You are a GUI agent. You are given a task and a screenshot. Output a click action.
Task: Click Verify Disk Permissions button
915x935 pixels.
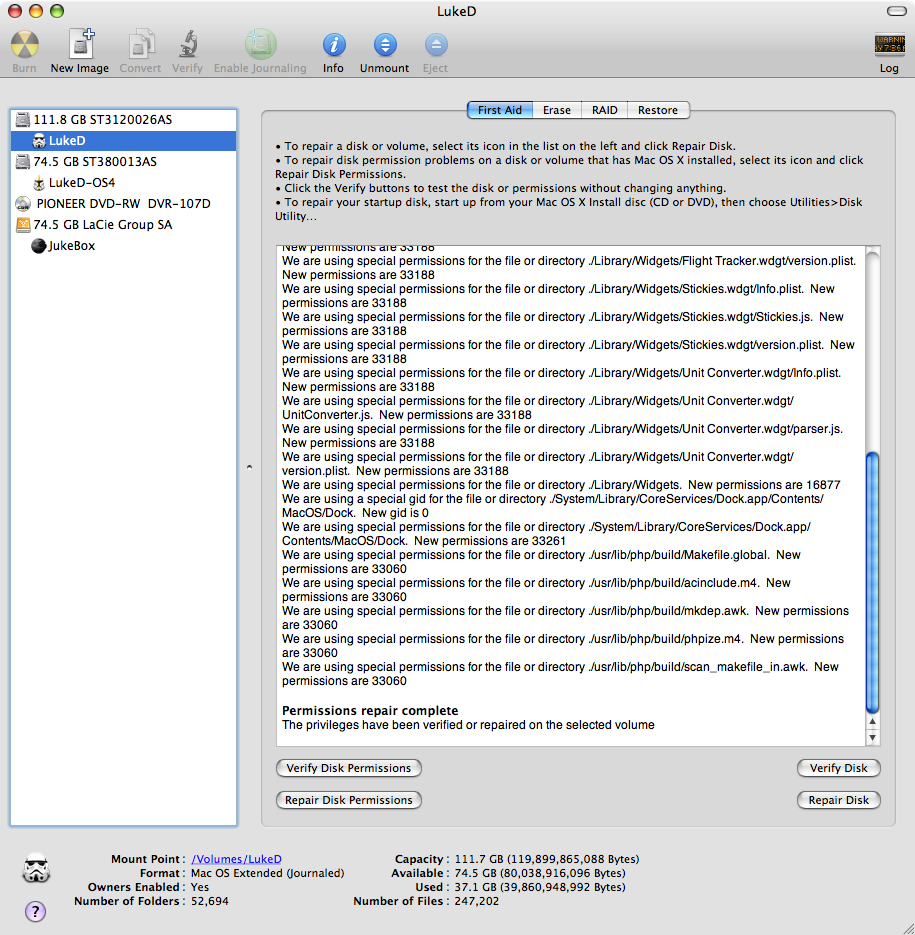(x=348, y=768)
